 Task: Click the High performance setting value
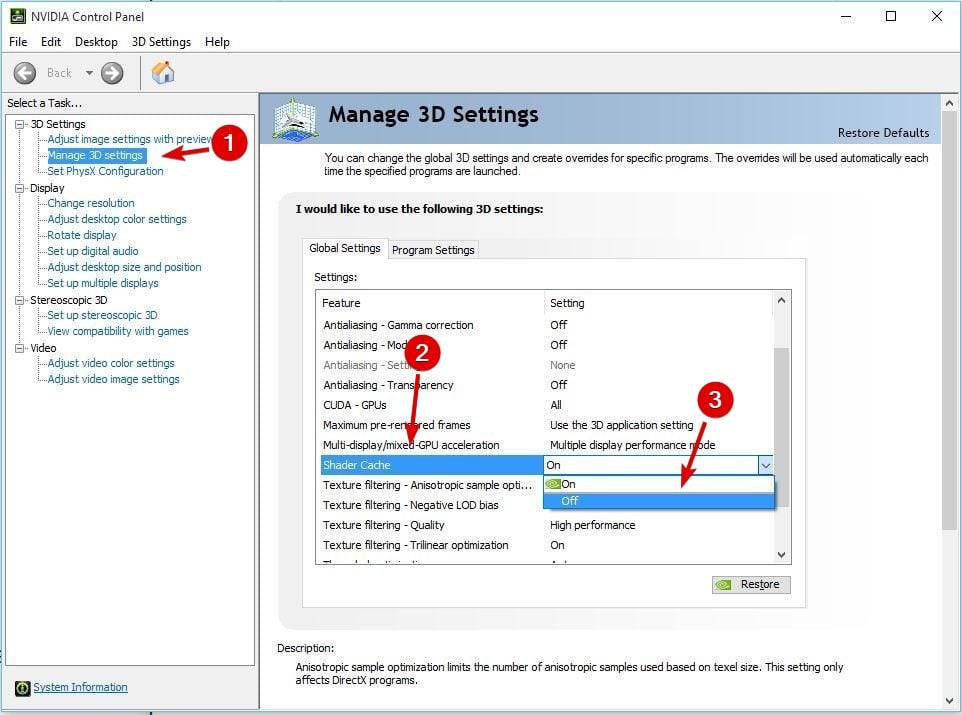point(592,525)
